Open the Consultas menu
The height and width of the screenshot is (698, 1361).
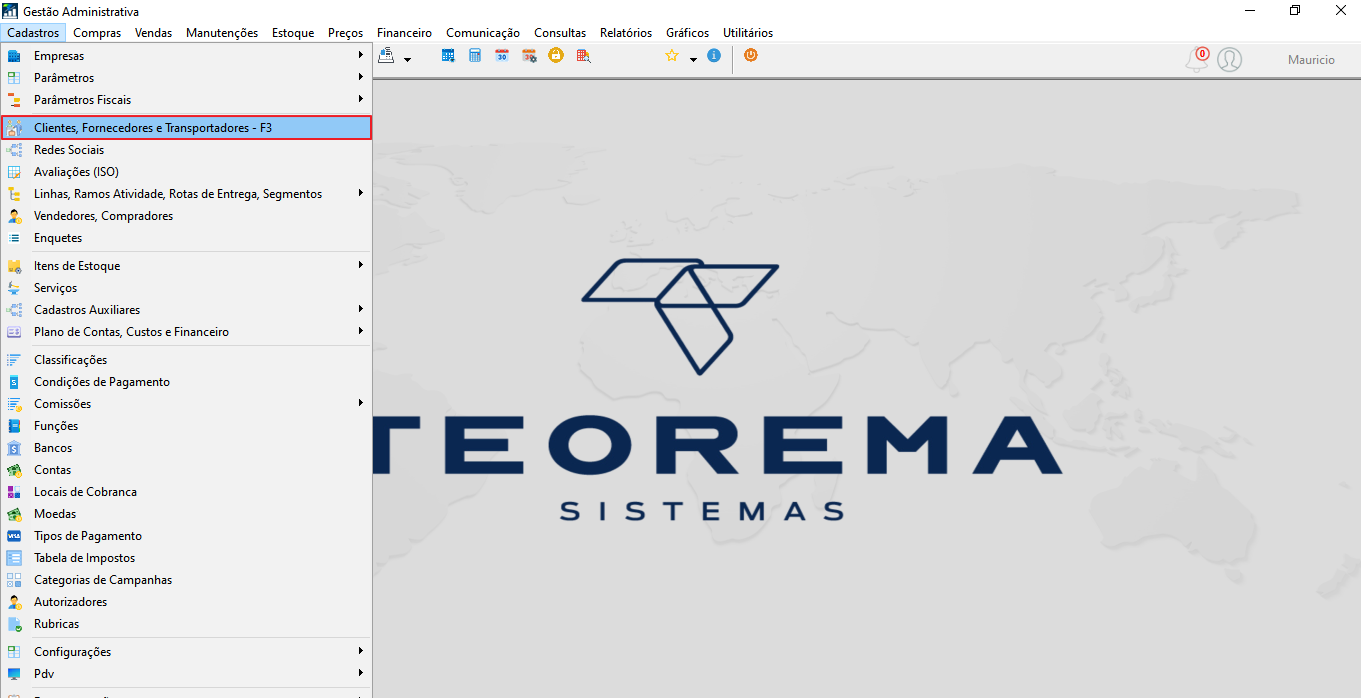[x=560, y=33]
